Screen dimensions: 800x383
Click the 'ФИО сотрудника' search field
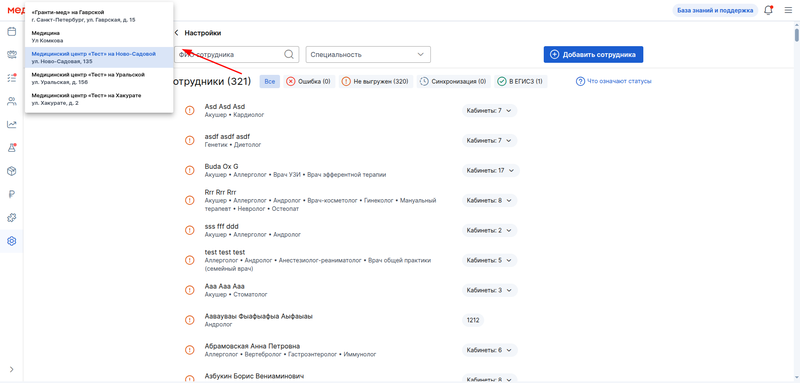click(236, 55)
